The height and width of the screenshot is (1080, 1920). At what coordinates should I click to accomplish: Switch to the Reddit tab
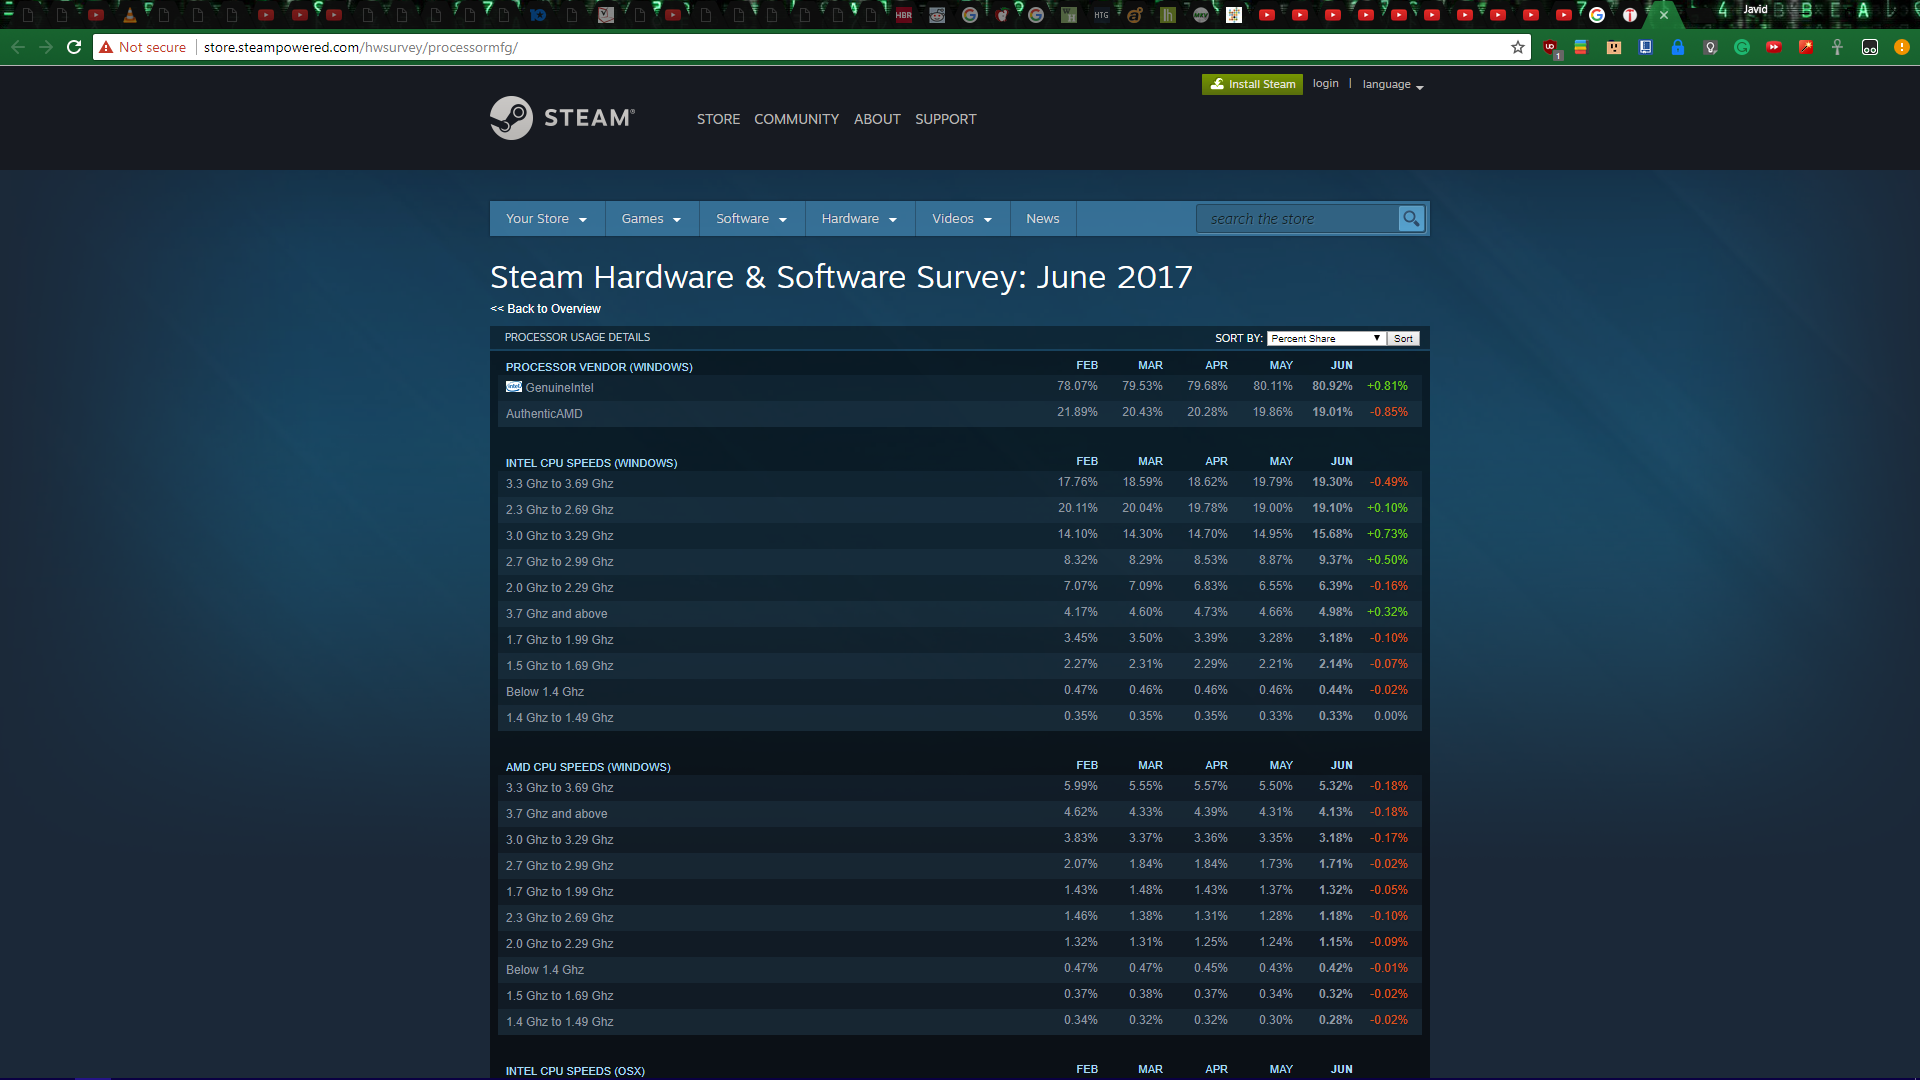(937, 15)
